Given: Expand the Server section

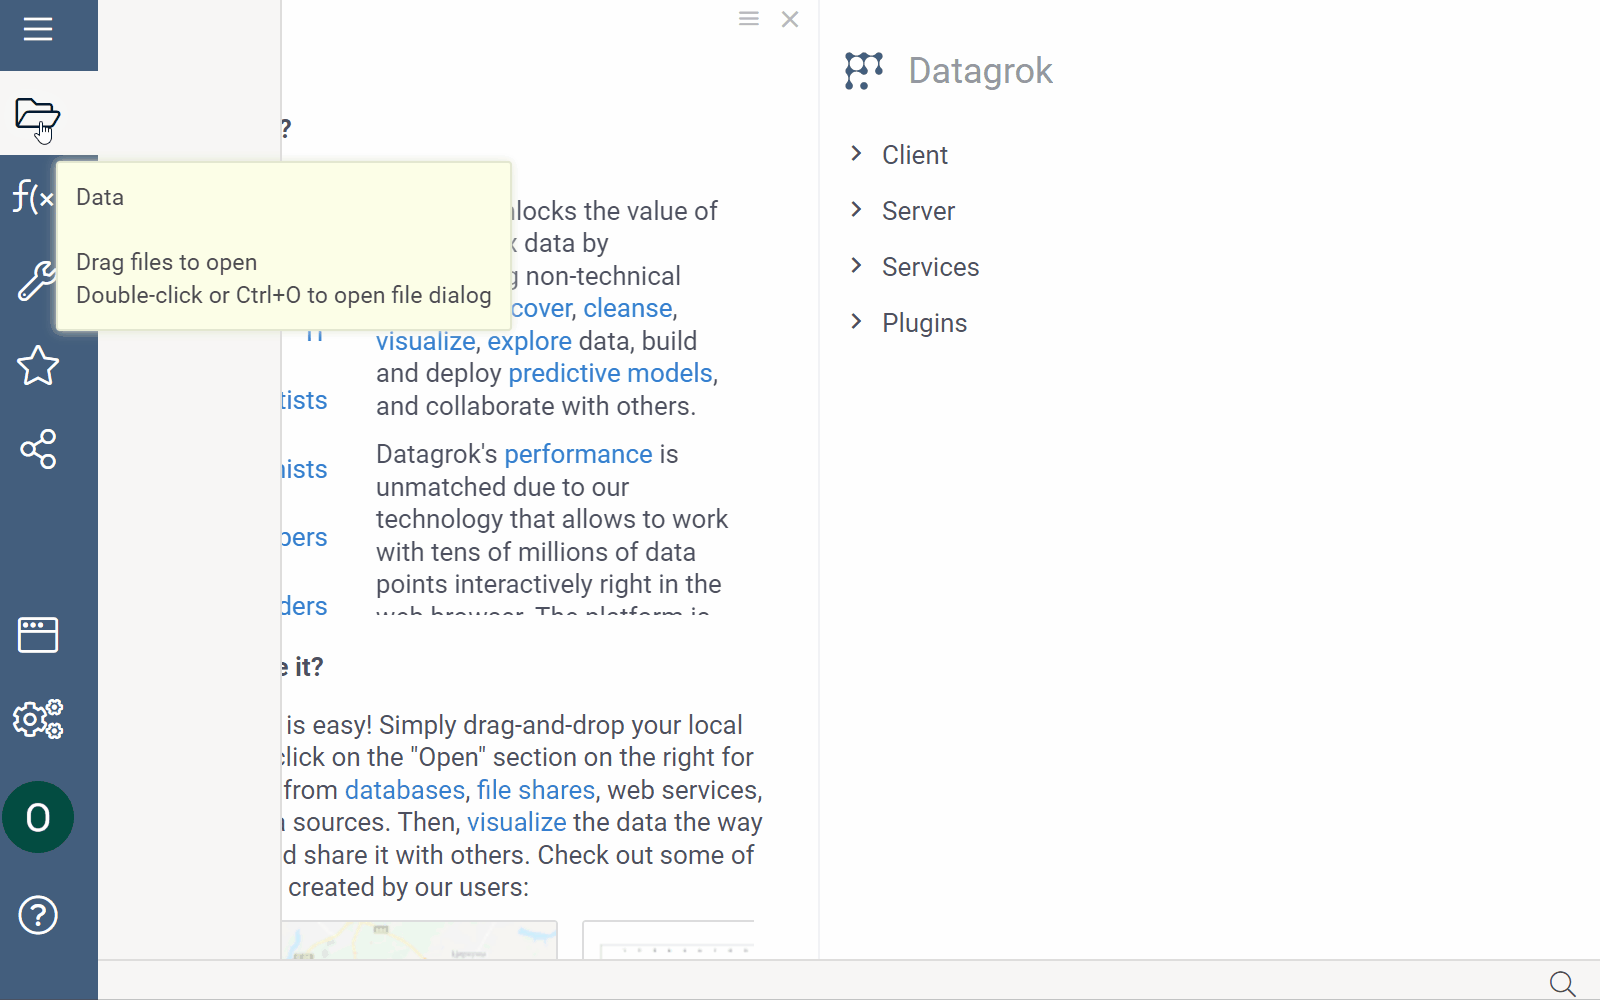Looking at the screenshot, I should [x=917, y=211].
